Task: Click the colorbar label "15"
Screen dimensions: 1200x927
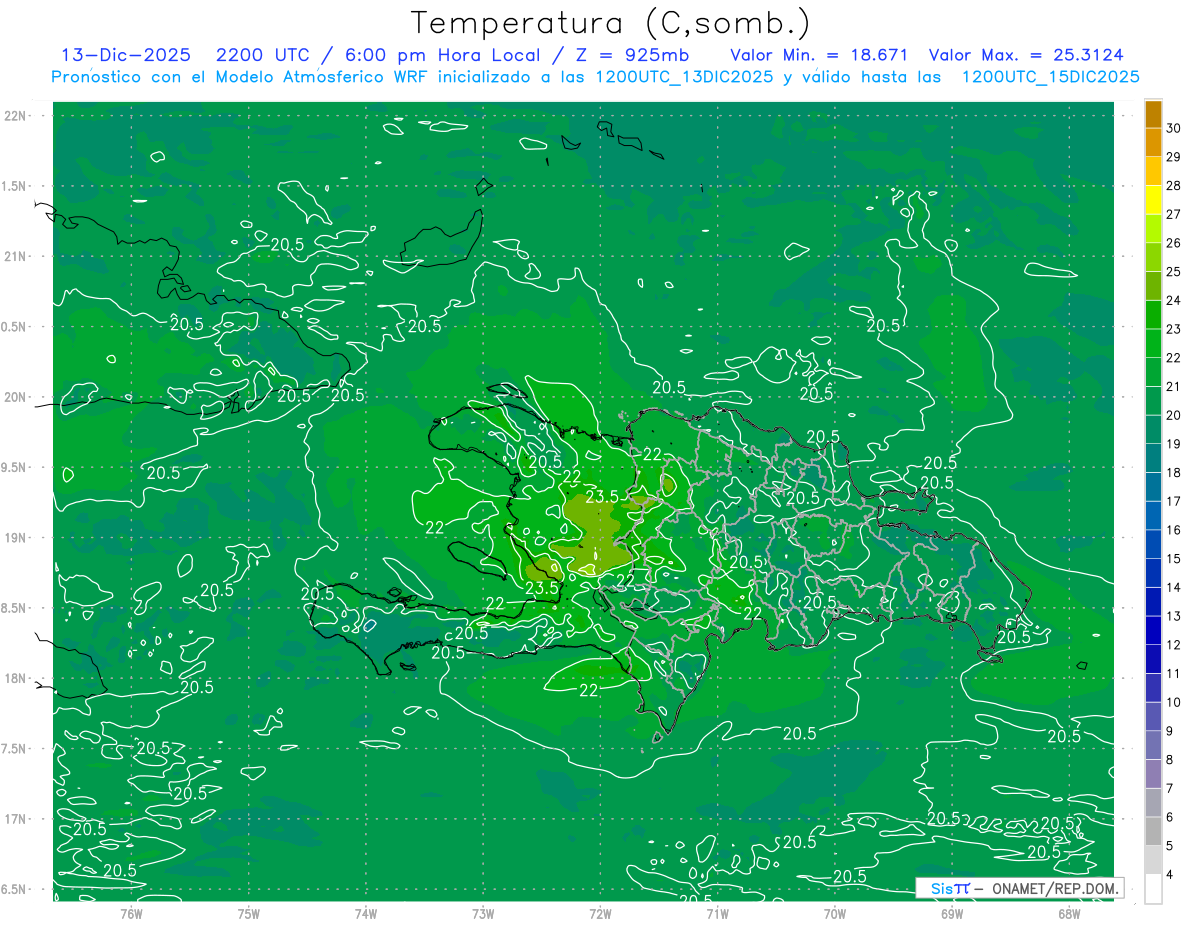Action: (x=1174, y=559)
